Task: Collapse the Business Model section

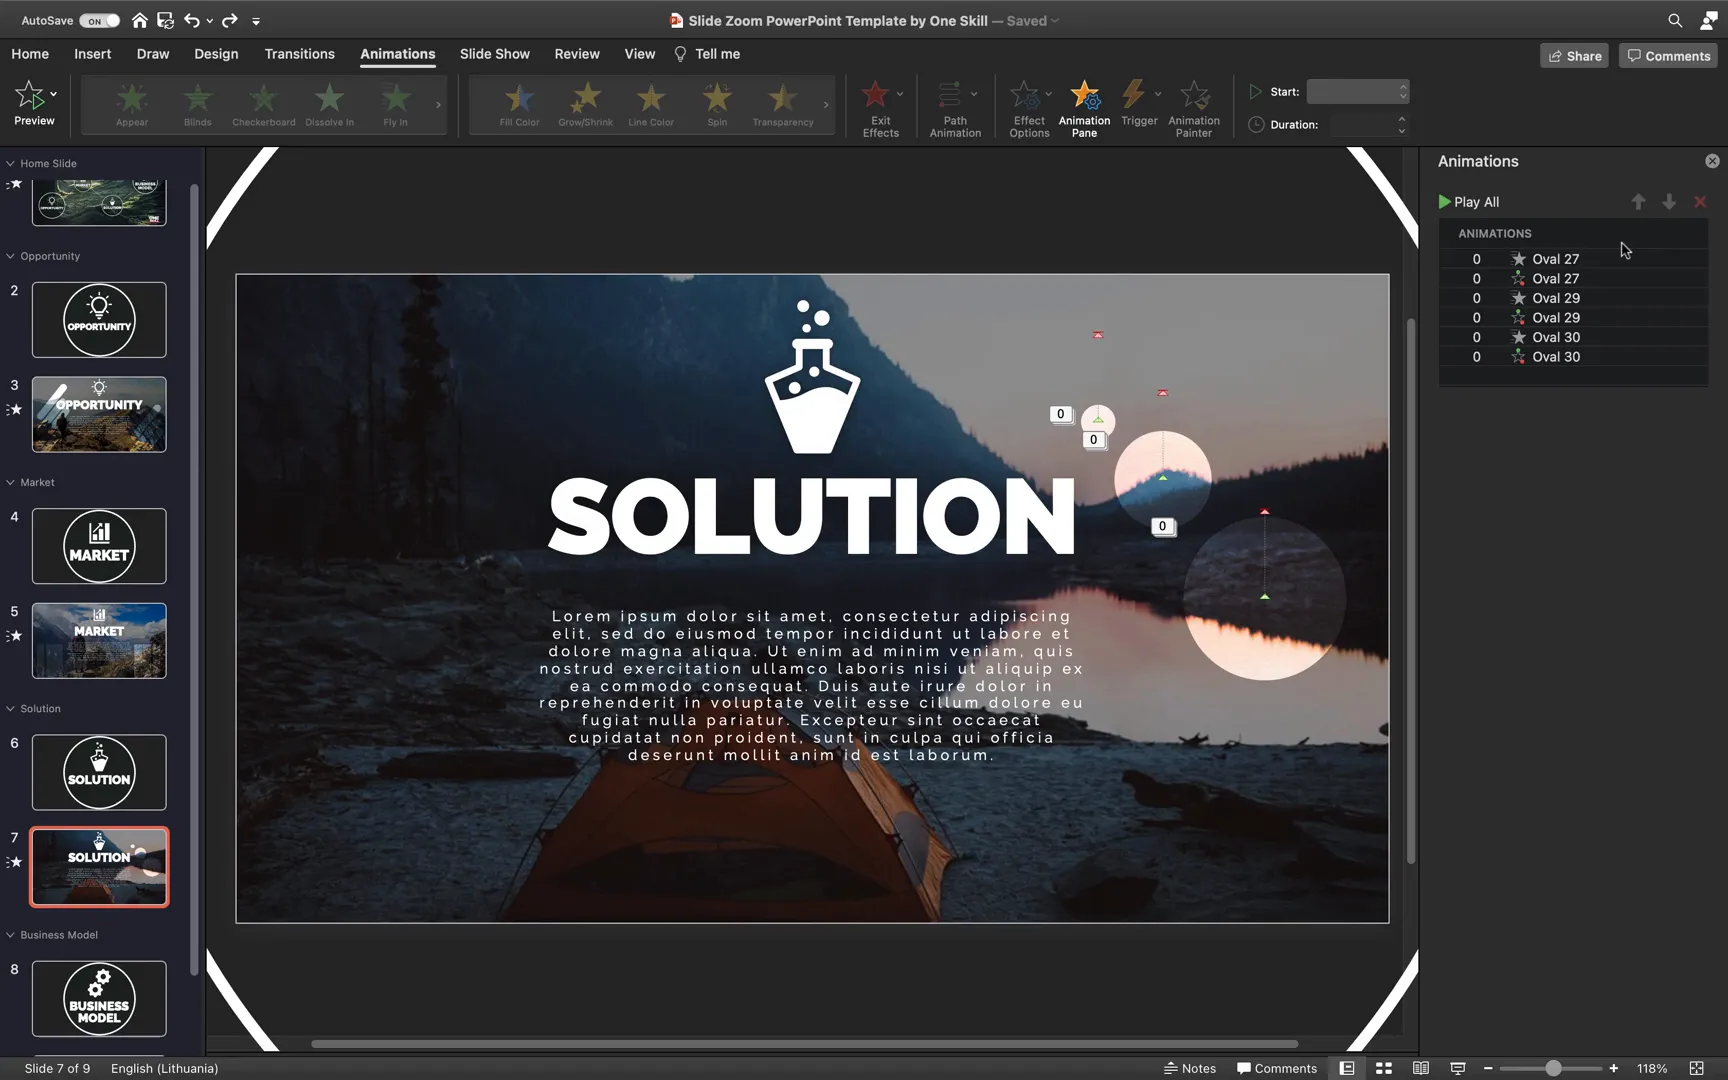Action: [10, 935]
